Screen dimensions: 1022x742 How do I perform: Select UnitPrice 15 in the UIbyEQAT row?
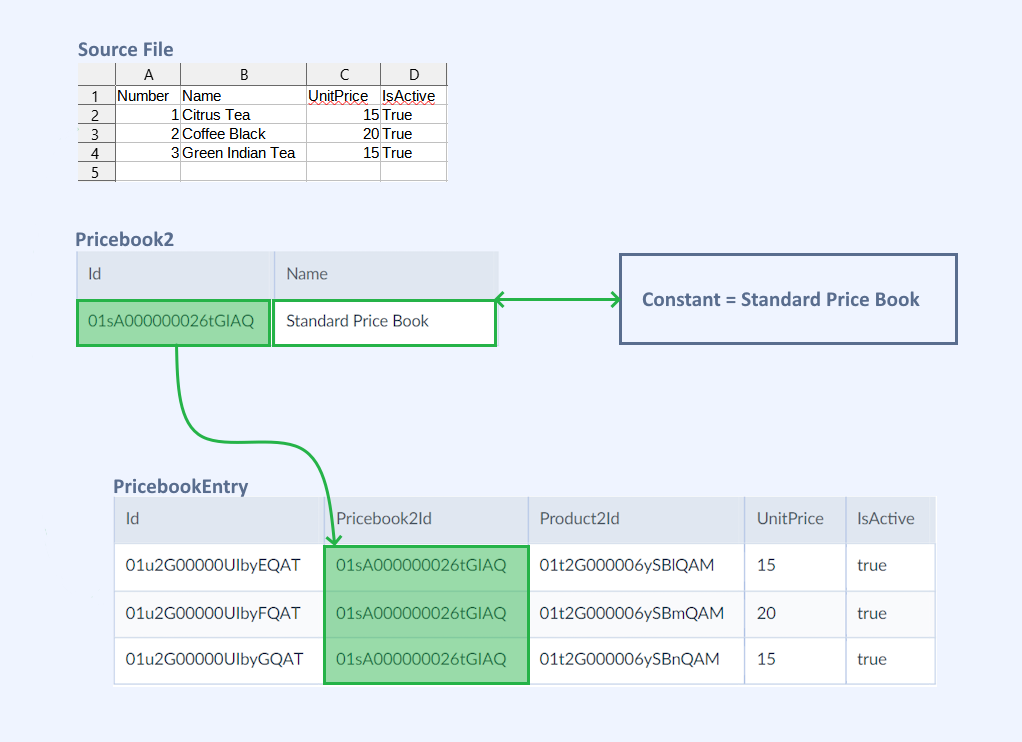tap(795, 566)
